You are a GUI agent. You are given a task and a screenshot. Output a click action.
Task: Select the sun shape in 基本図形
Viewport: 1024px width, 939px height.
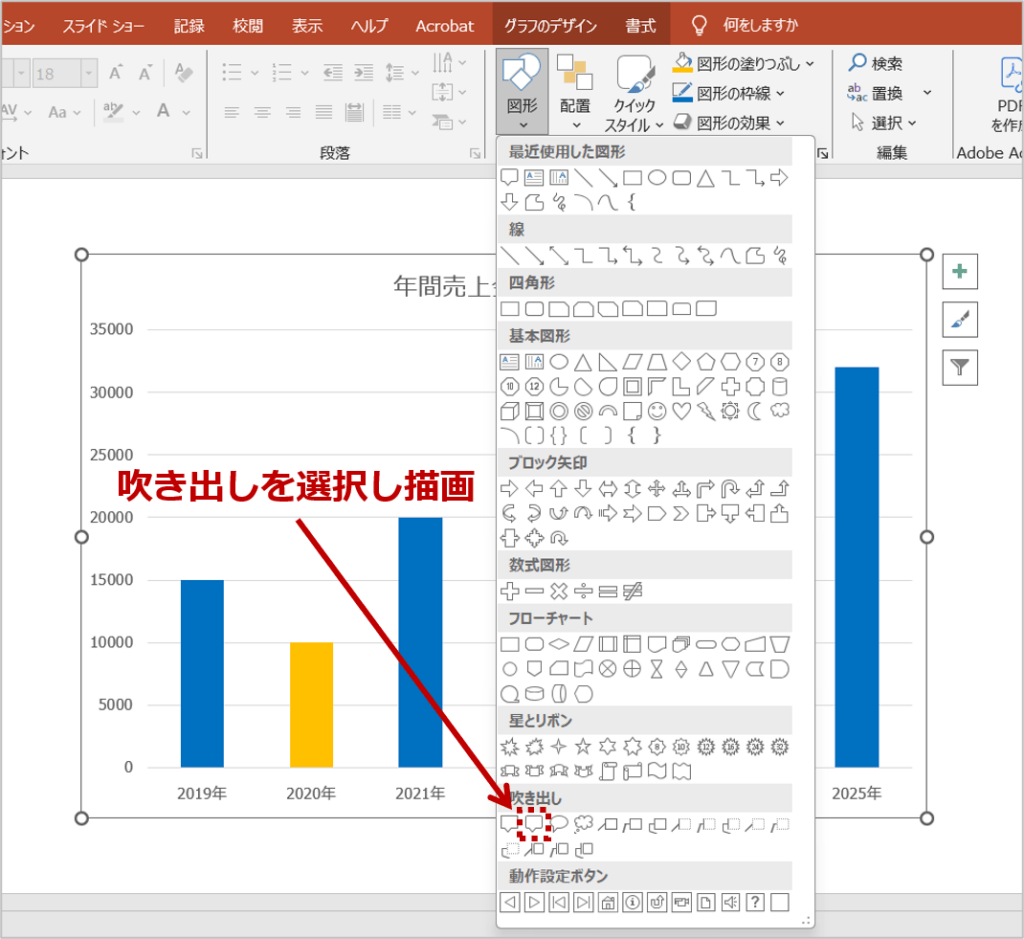point(730,411)
